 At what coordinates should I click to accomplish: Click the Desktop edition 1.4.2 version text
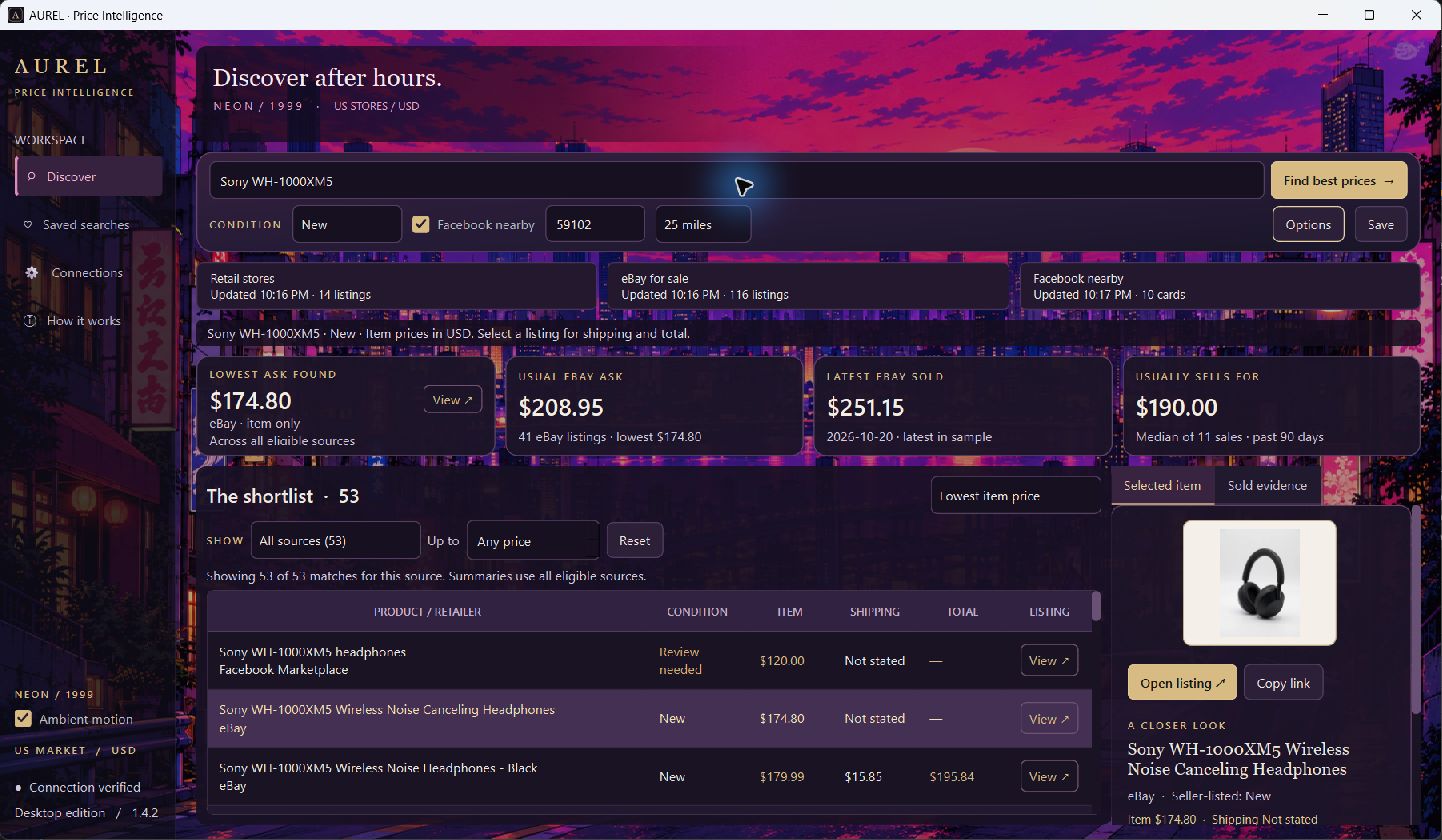[86, 812]
